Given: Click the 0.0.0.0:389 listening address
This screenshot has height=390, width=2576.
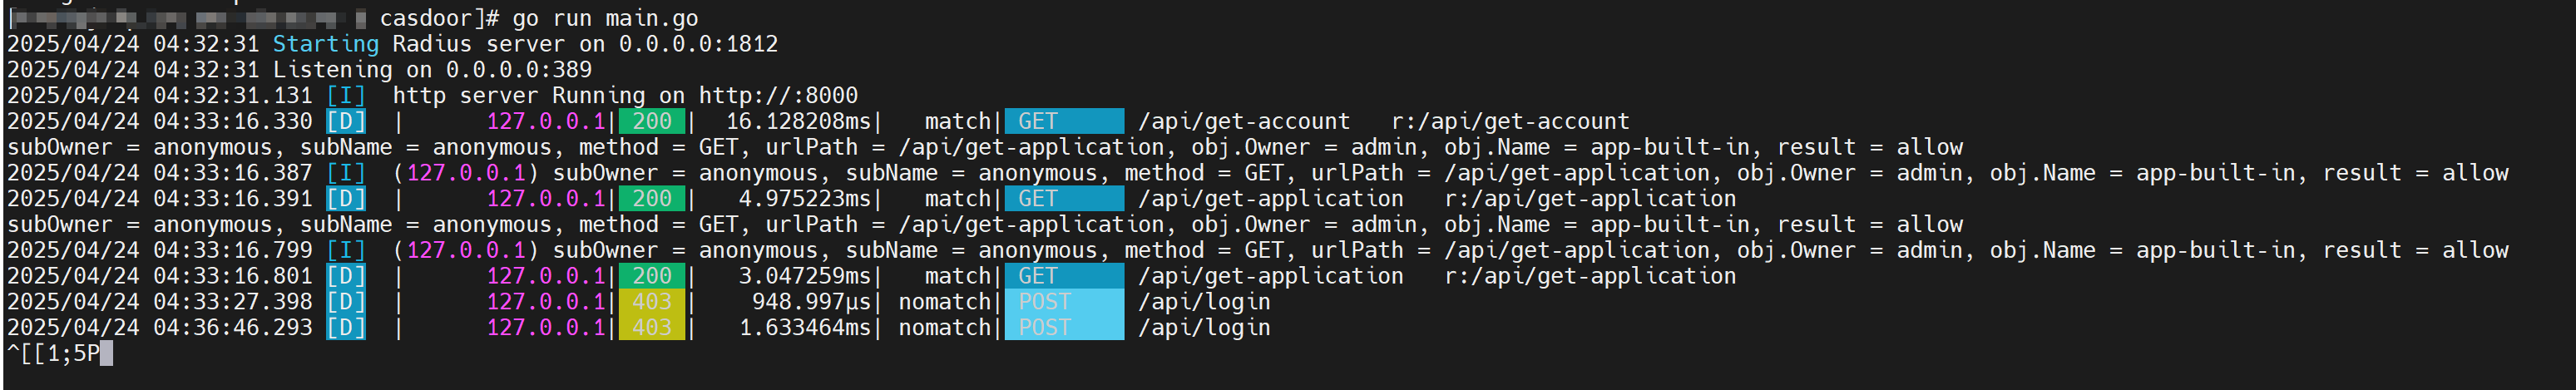Looking at the screenshot, I should tap(519, 70).
